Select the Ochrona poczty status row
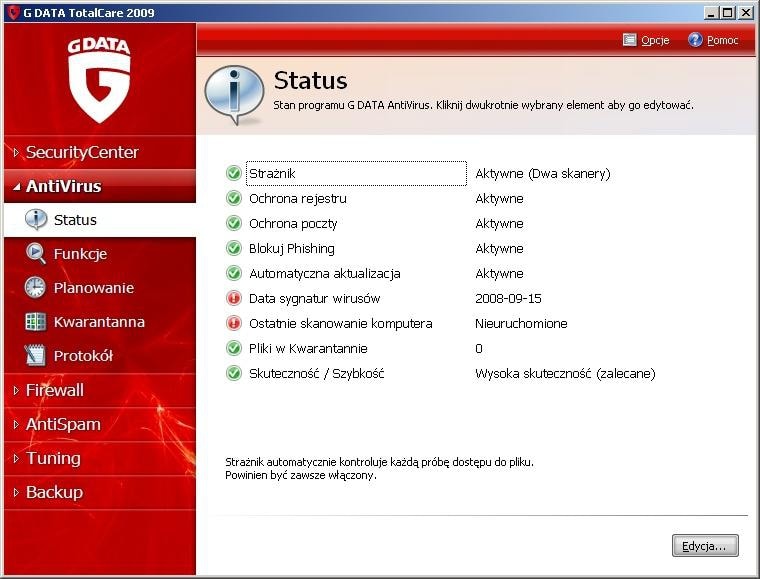Image resolution: width=760 pixels, height=579 pixels. coord(293,223)
